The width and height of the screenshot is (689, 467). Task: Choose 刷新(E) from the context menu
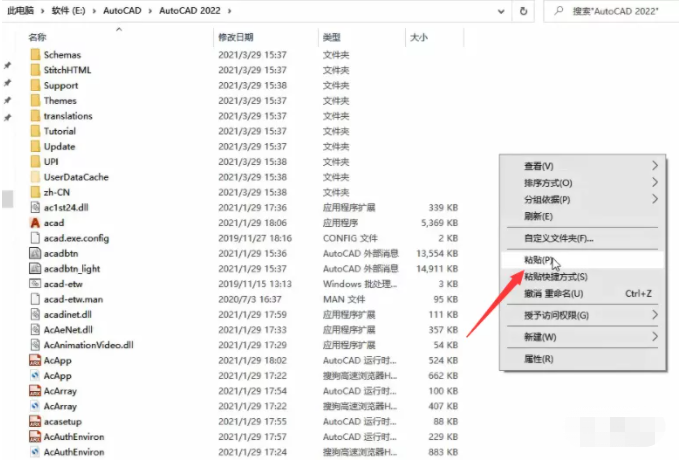[x=583, y=216]
